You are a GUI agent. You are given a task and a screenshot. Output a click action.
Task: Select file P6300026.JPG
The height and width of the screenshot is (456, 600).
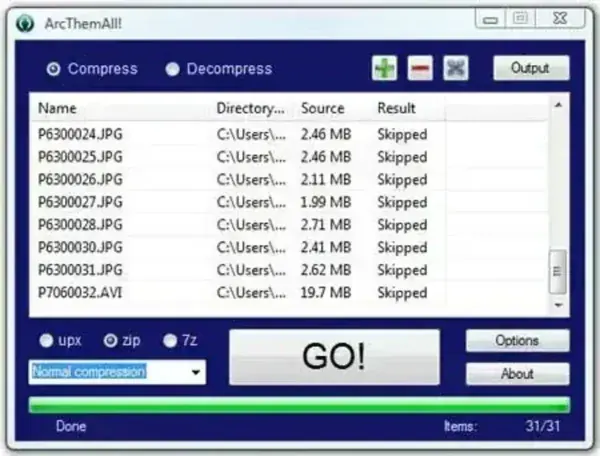tap(80, 180)
